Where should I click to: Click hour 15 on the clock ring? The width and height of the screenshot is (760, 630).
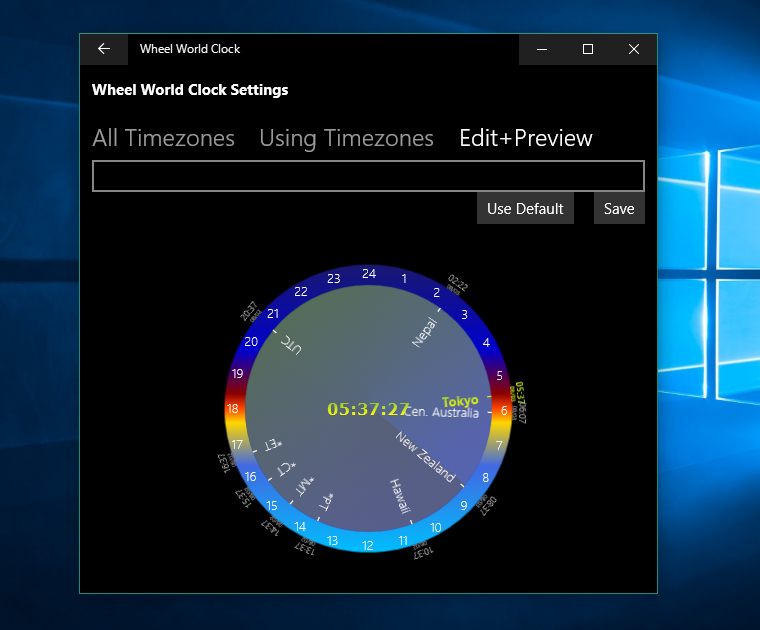(272, 505)
